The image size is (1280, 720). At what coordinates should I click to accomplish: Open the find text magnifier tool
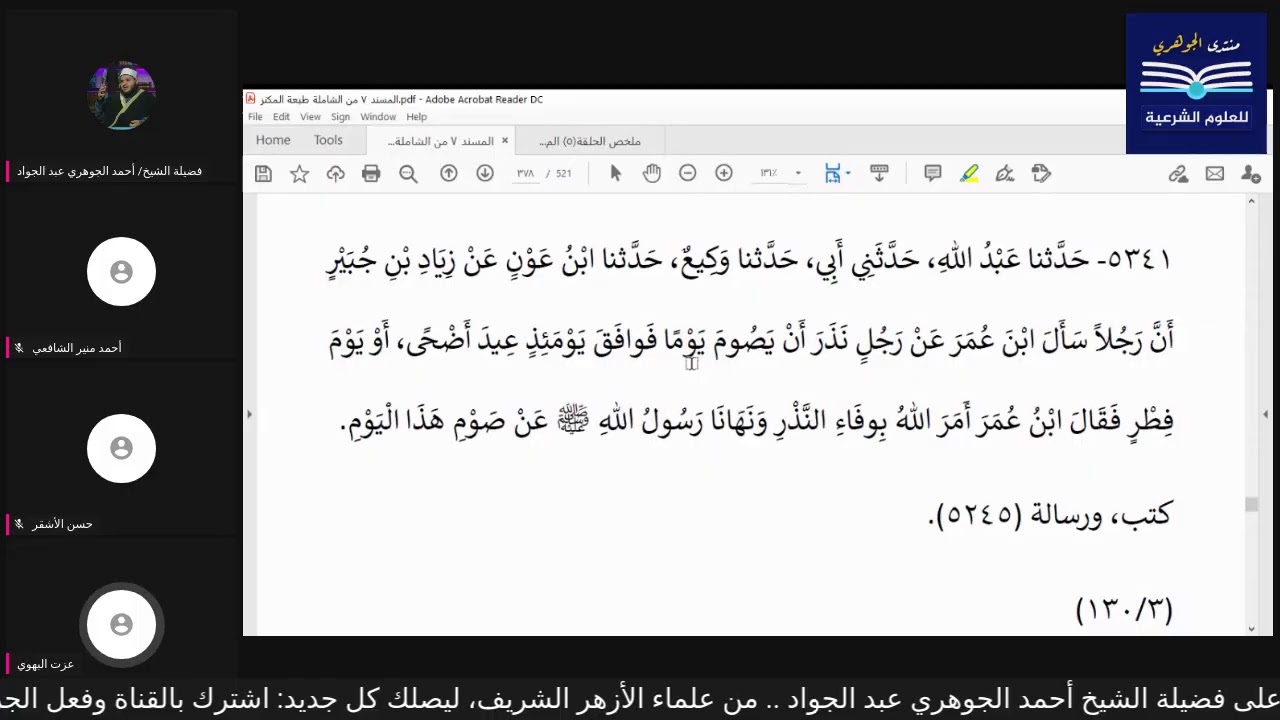click(408, 174)
